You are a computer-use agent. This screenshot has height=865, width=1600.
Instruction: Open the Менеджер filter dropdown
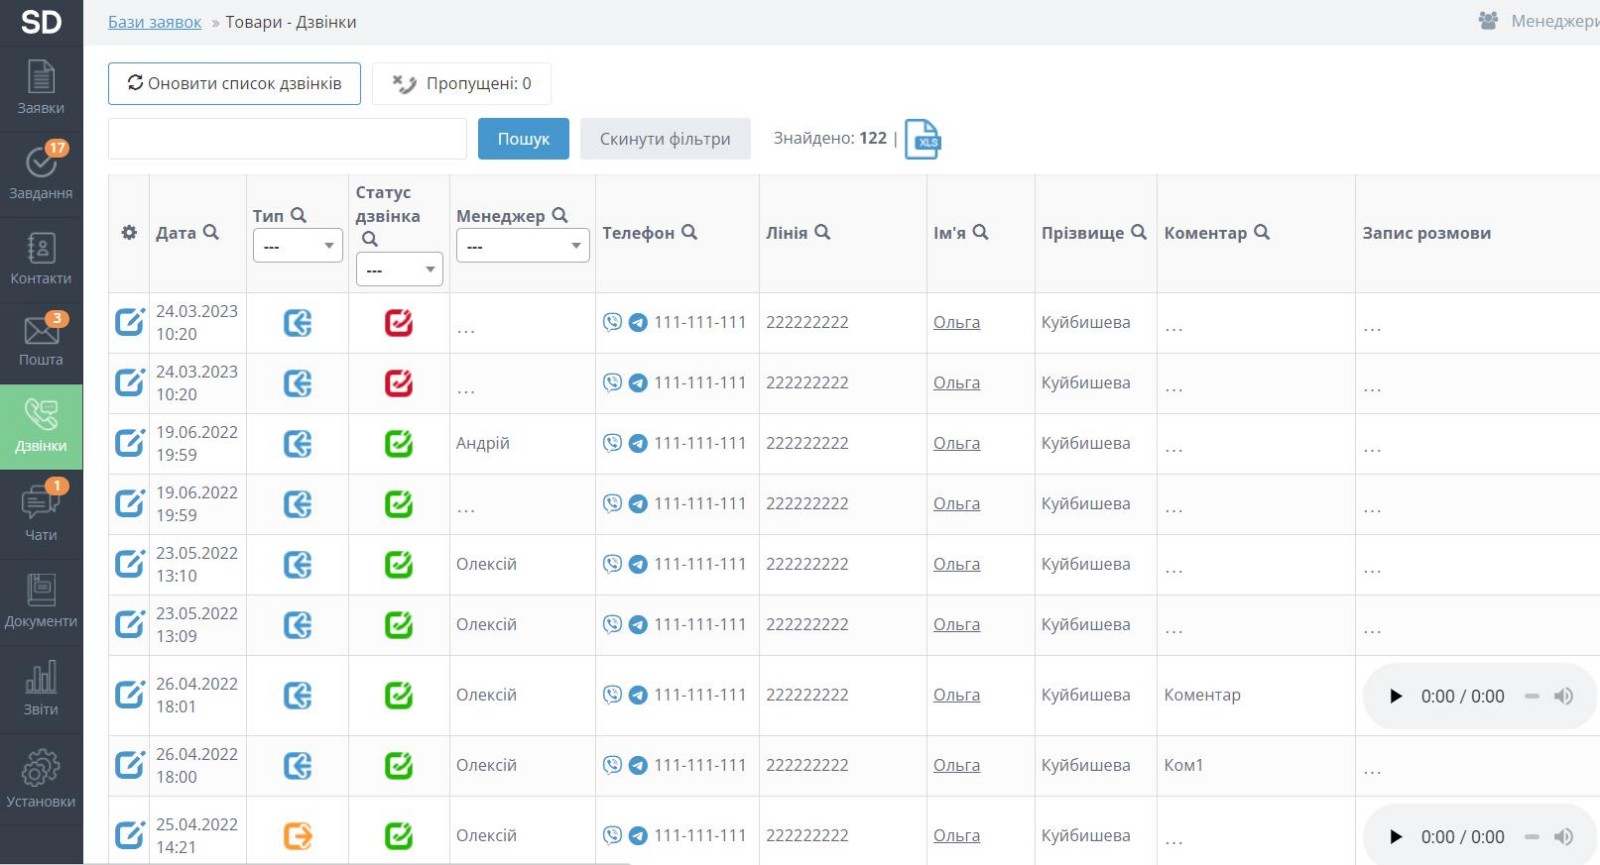[522, 246]
